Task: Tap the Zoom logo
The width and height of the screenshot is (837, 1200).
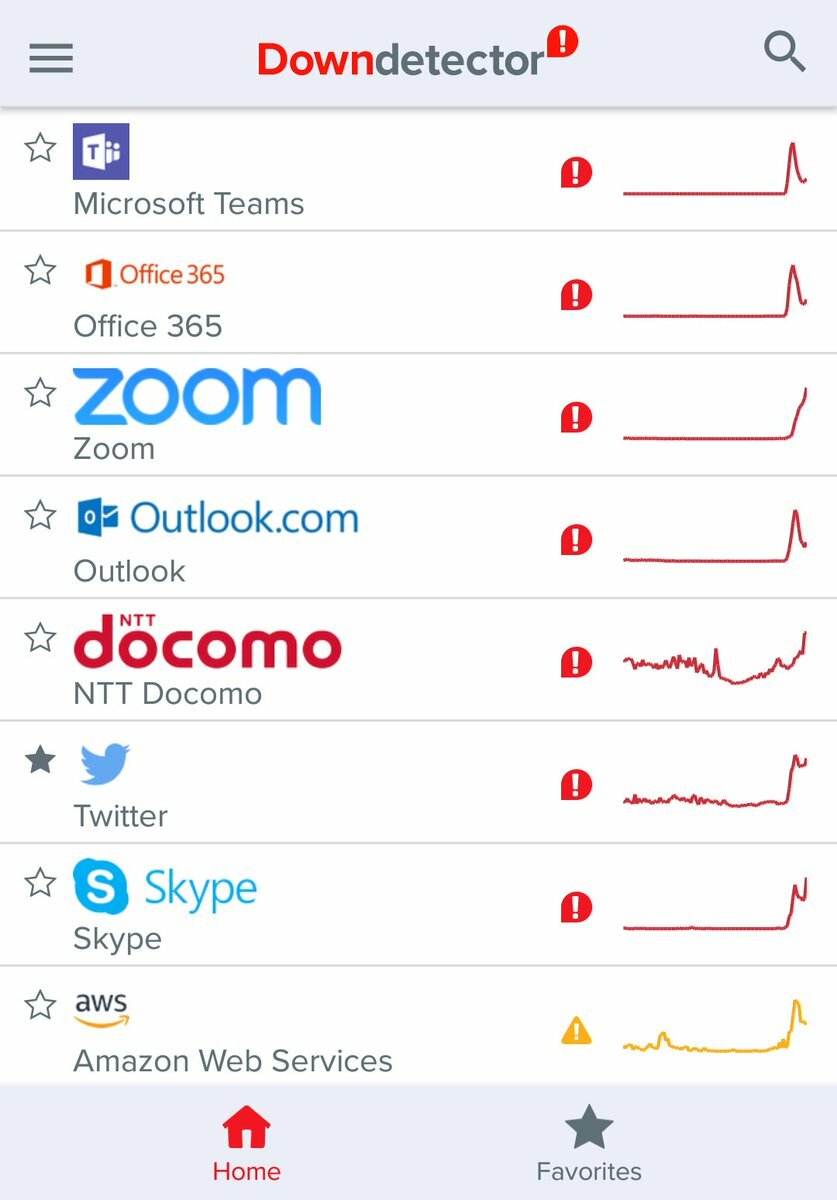Action: (x=197, y=396)
